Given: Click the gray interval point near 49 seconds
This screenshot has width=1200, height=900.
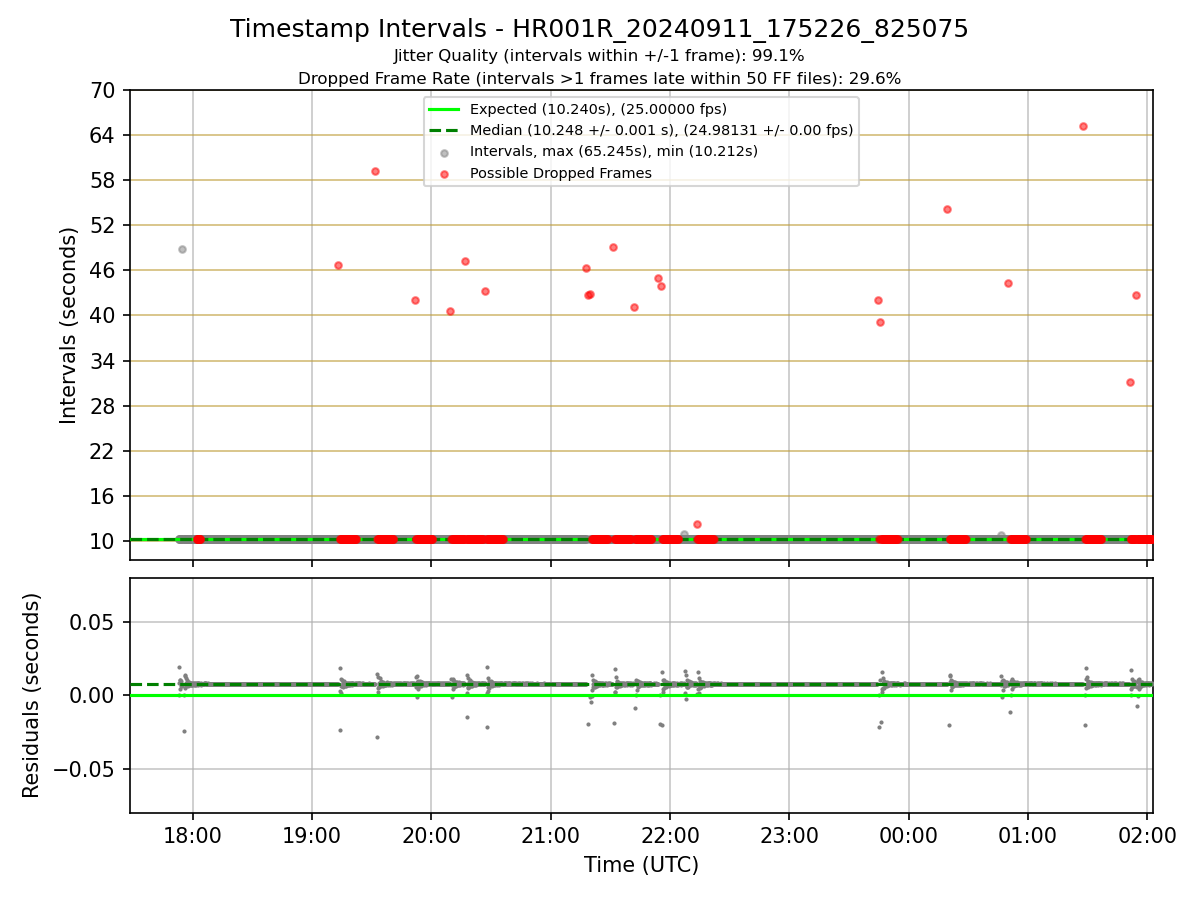Looking at the screenshot, I should 182,249.
